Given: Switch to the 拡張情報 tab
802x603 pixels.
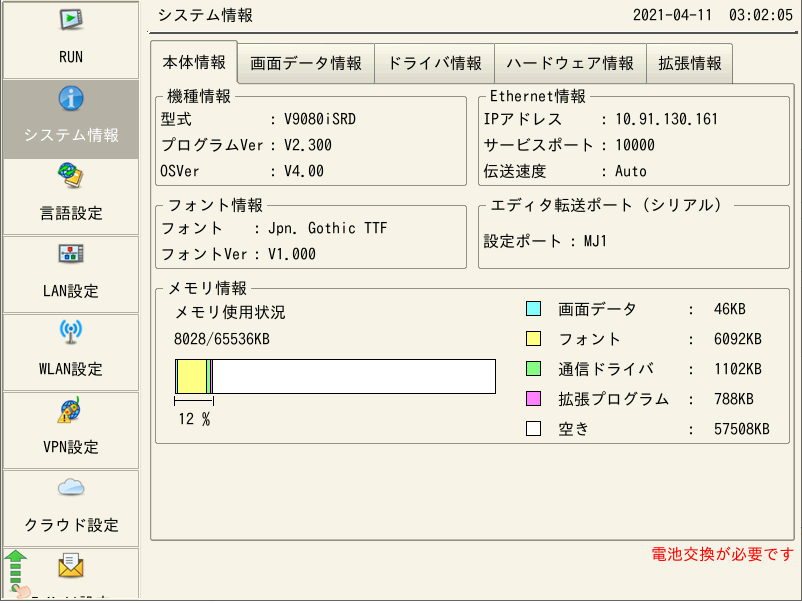Looking at the screenshot, I should 690,63.
